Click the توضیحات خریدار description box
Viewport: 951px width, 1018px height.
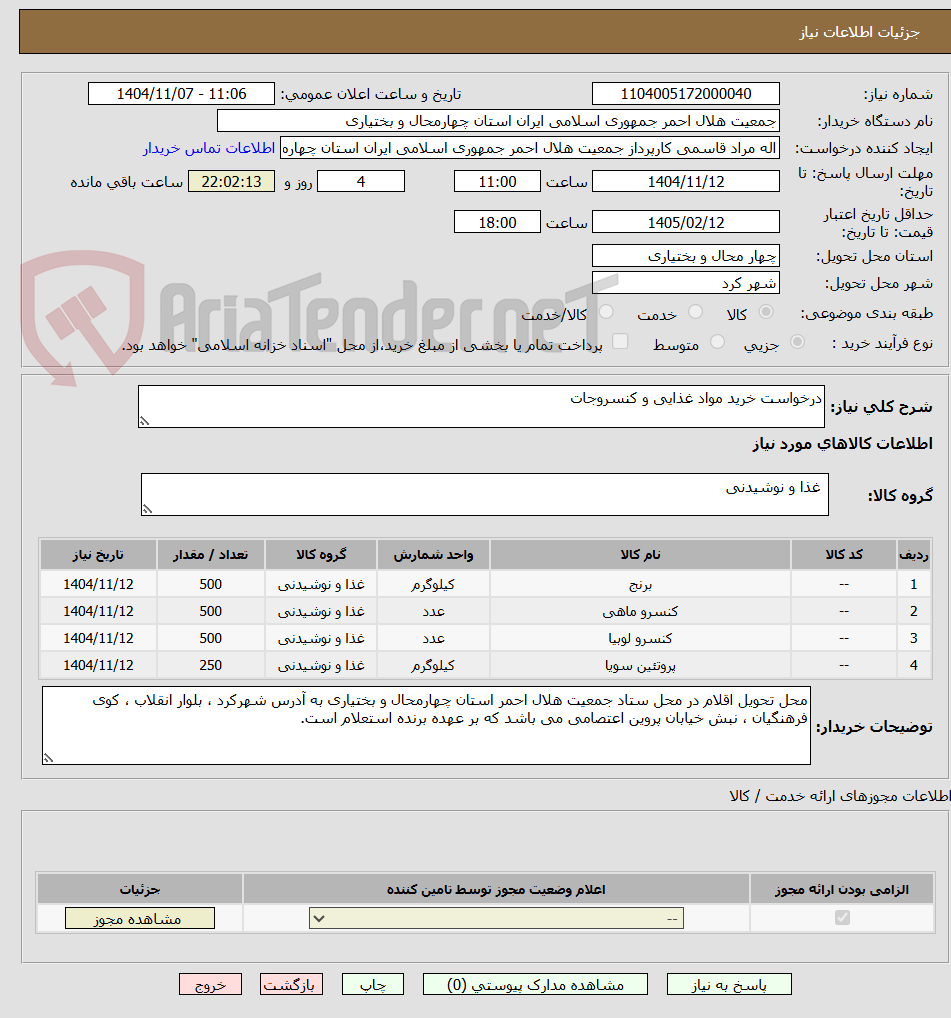426,725
